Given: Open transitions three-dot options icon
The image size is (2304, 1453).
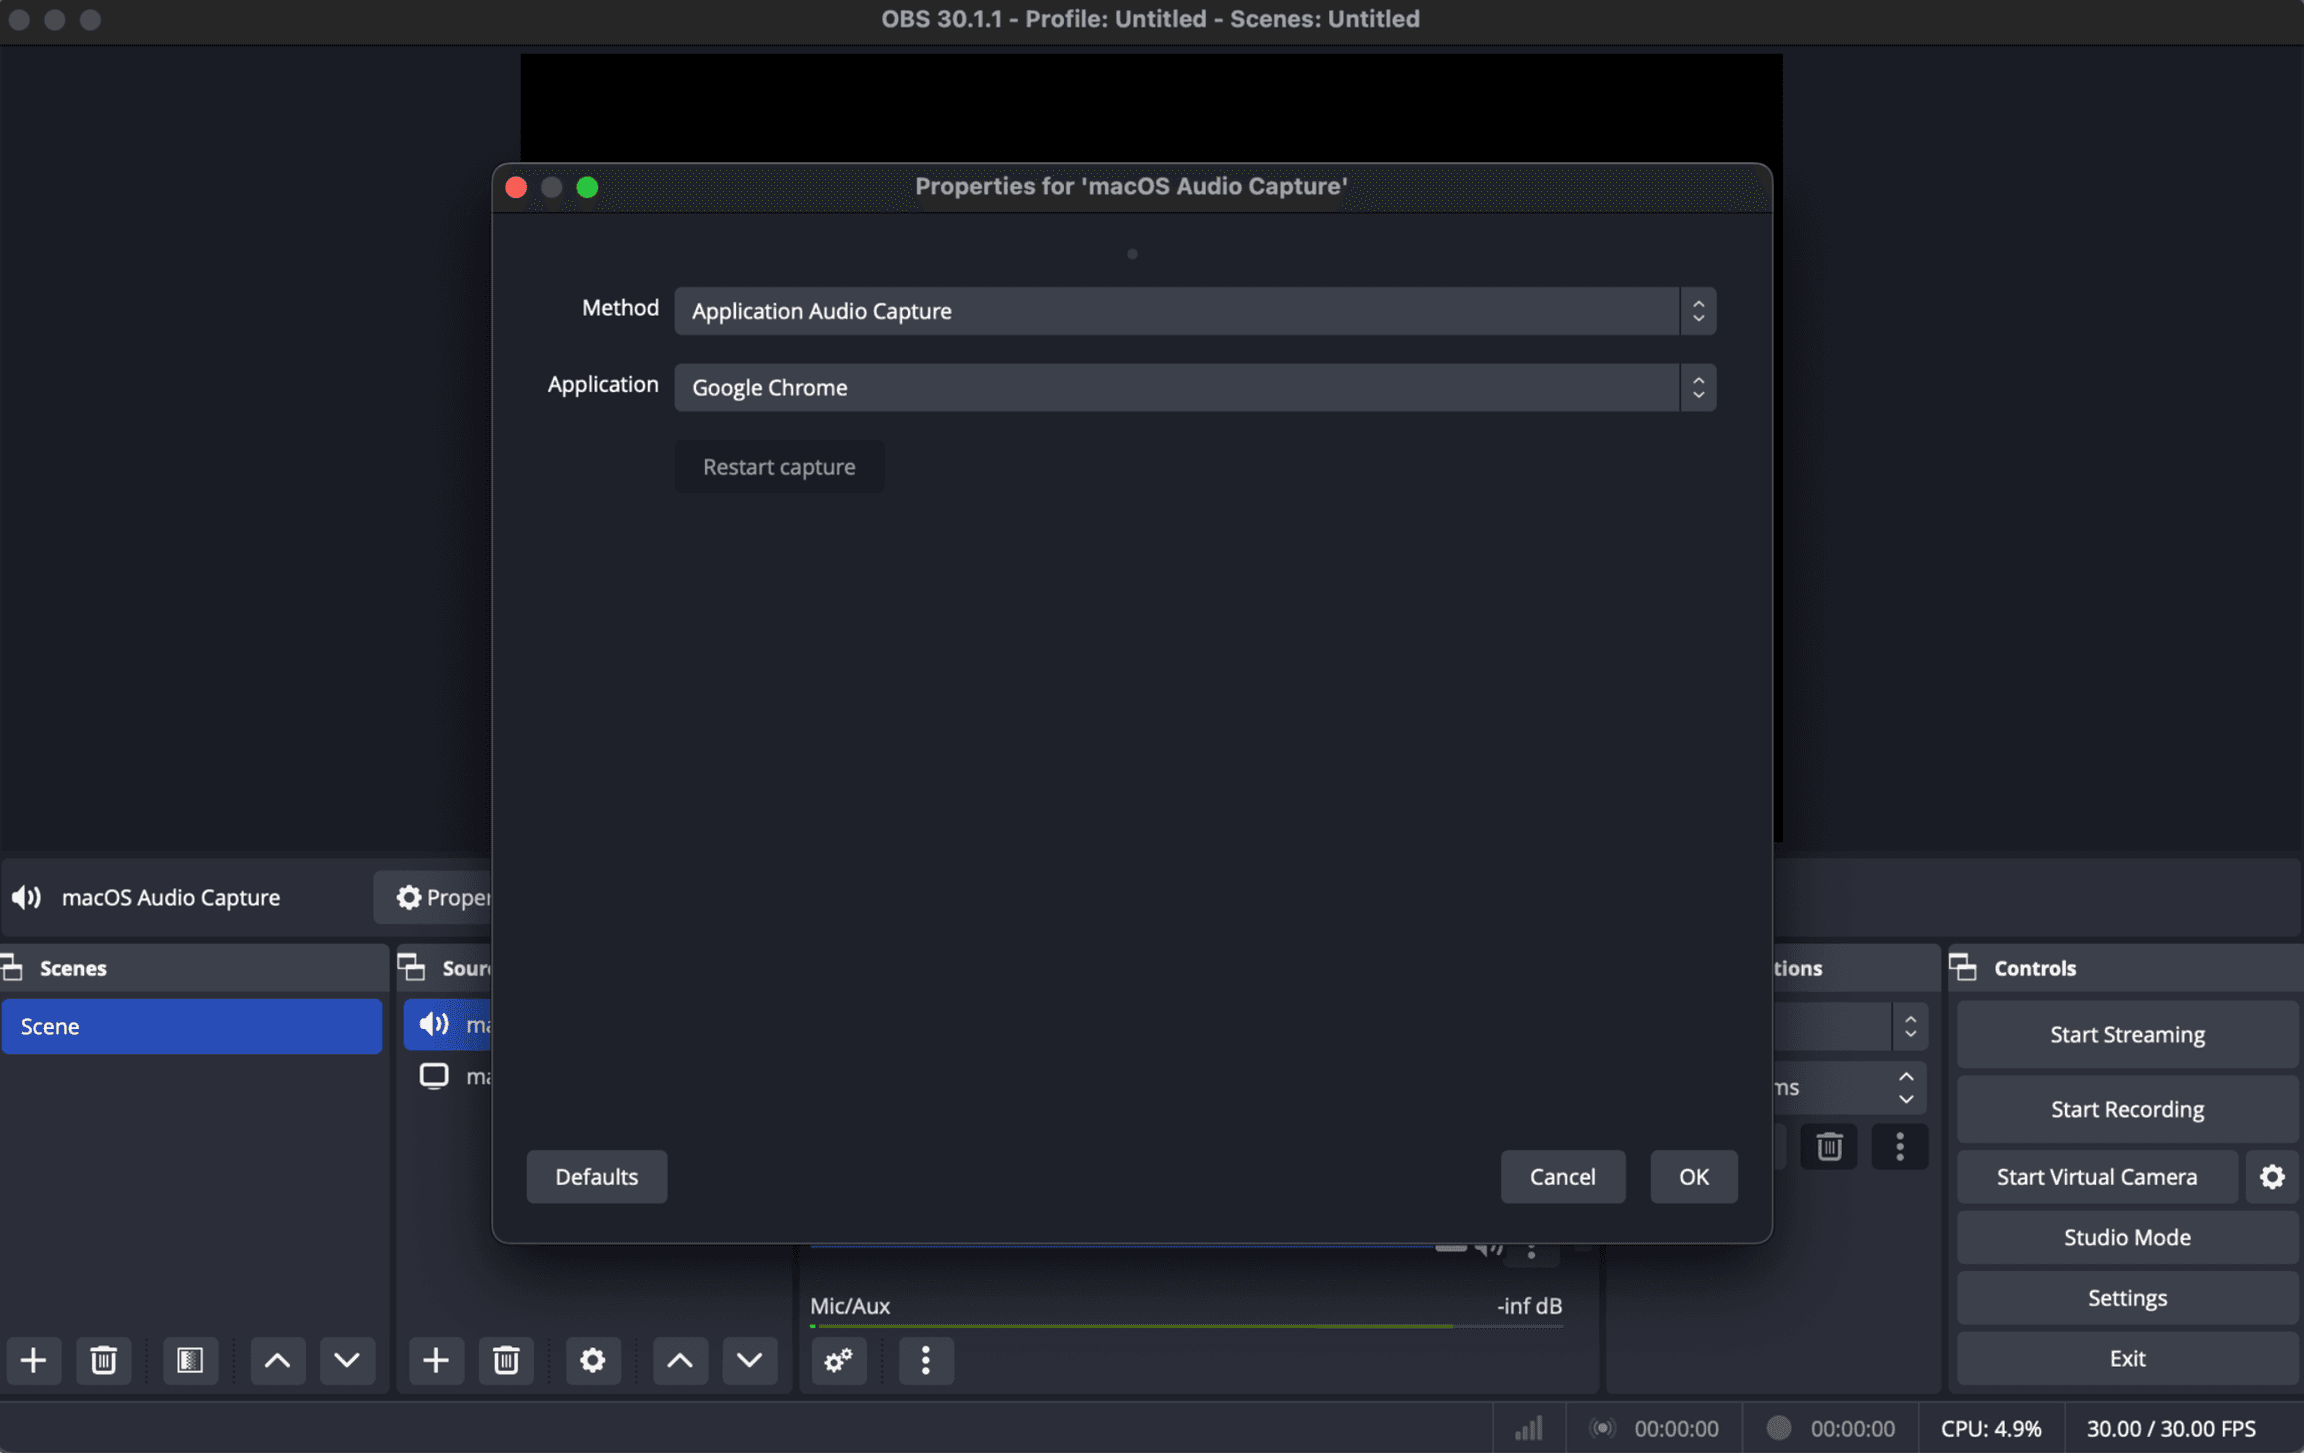Looking at the screenshot, I should [x=1900, y=1146].
